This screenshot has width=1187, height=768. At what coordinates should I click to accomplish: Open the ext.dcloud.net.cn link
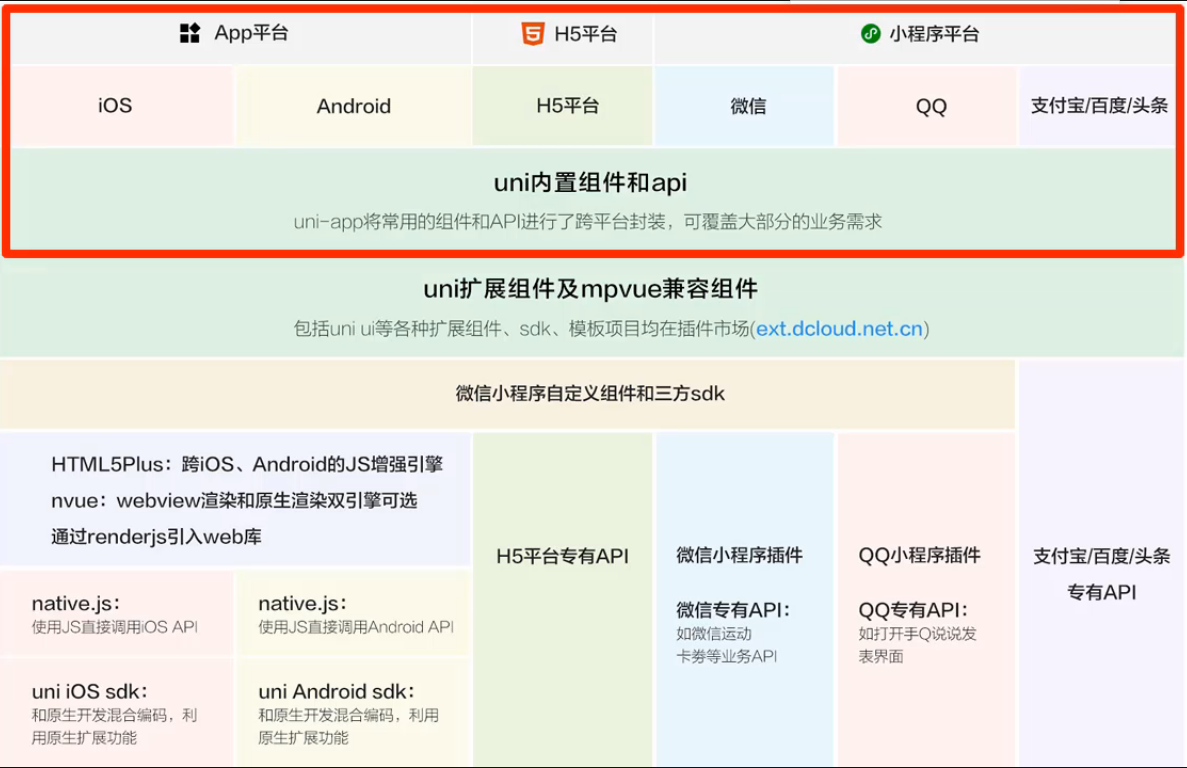[840, 328]
